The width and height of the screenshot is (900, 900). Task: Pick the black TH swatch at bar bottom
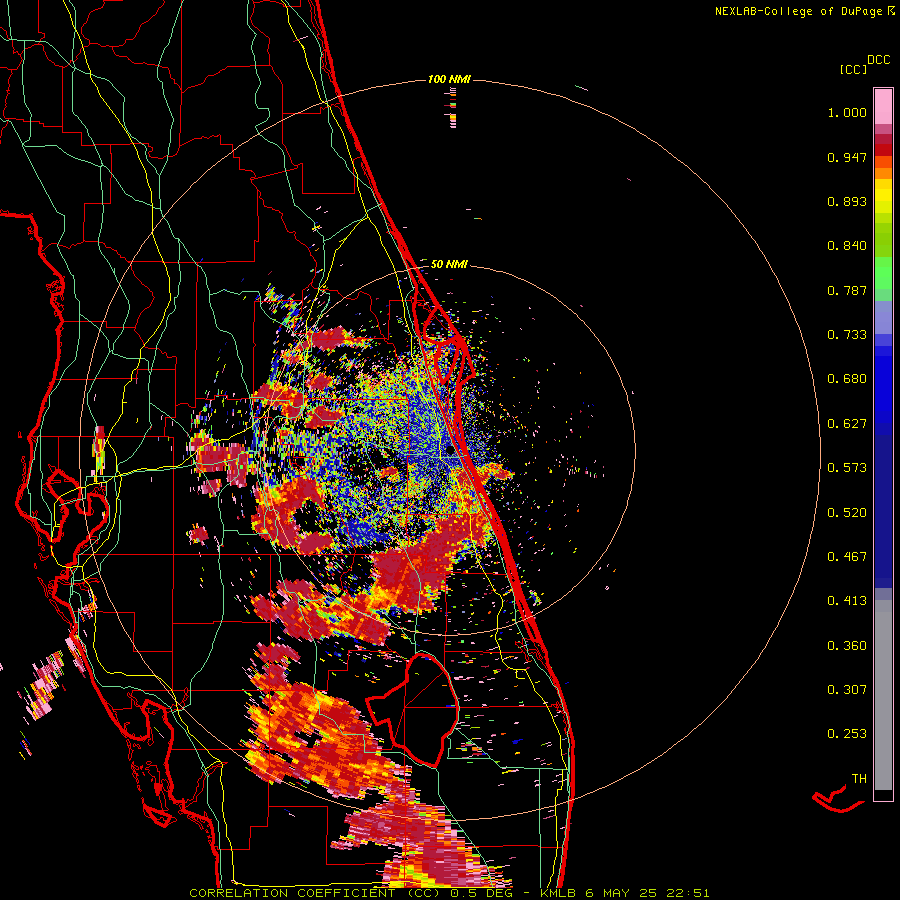[883, 795]
